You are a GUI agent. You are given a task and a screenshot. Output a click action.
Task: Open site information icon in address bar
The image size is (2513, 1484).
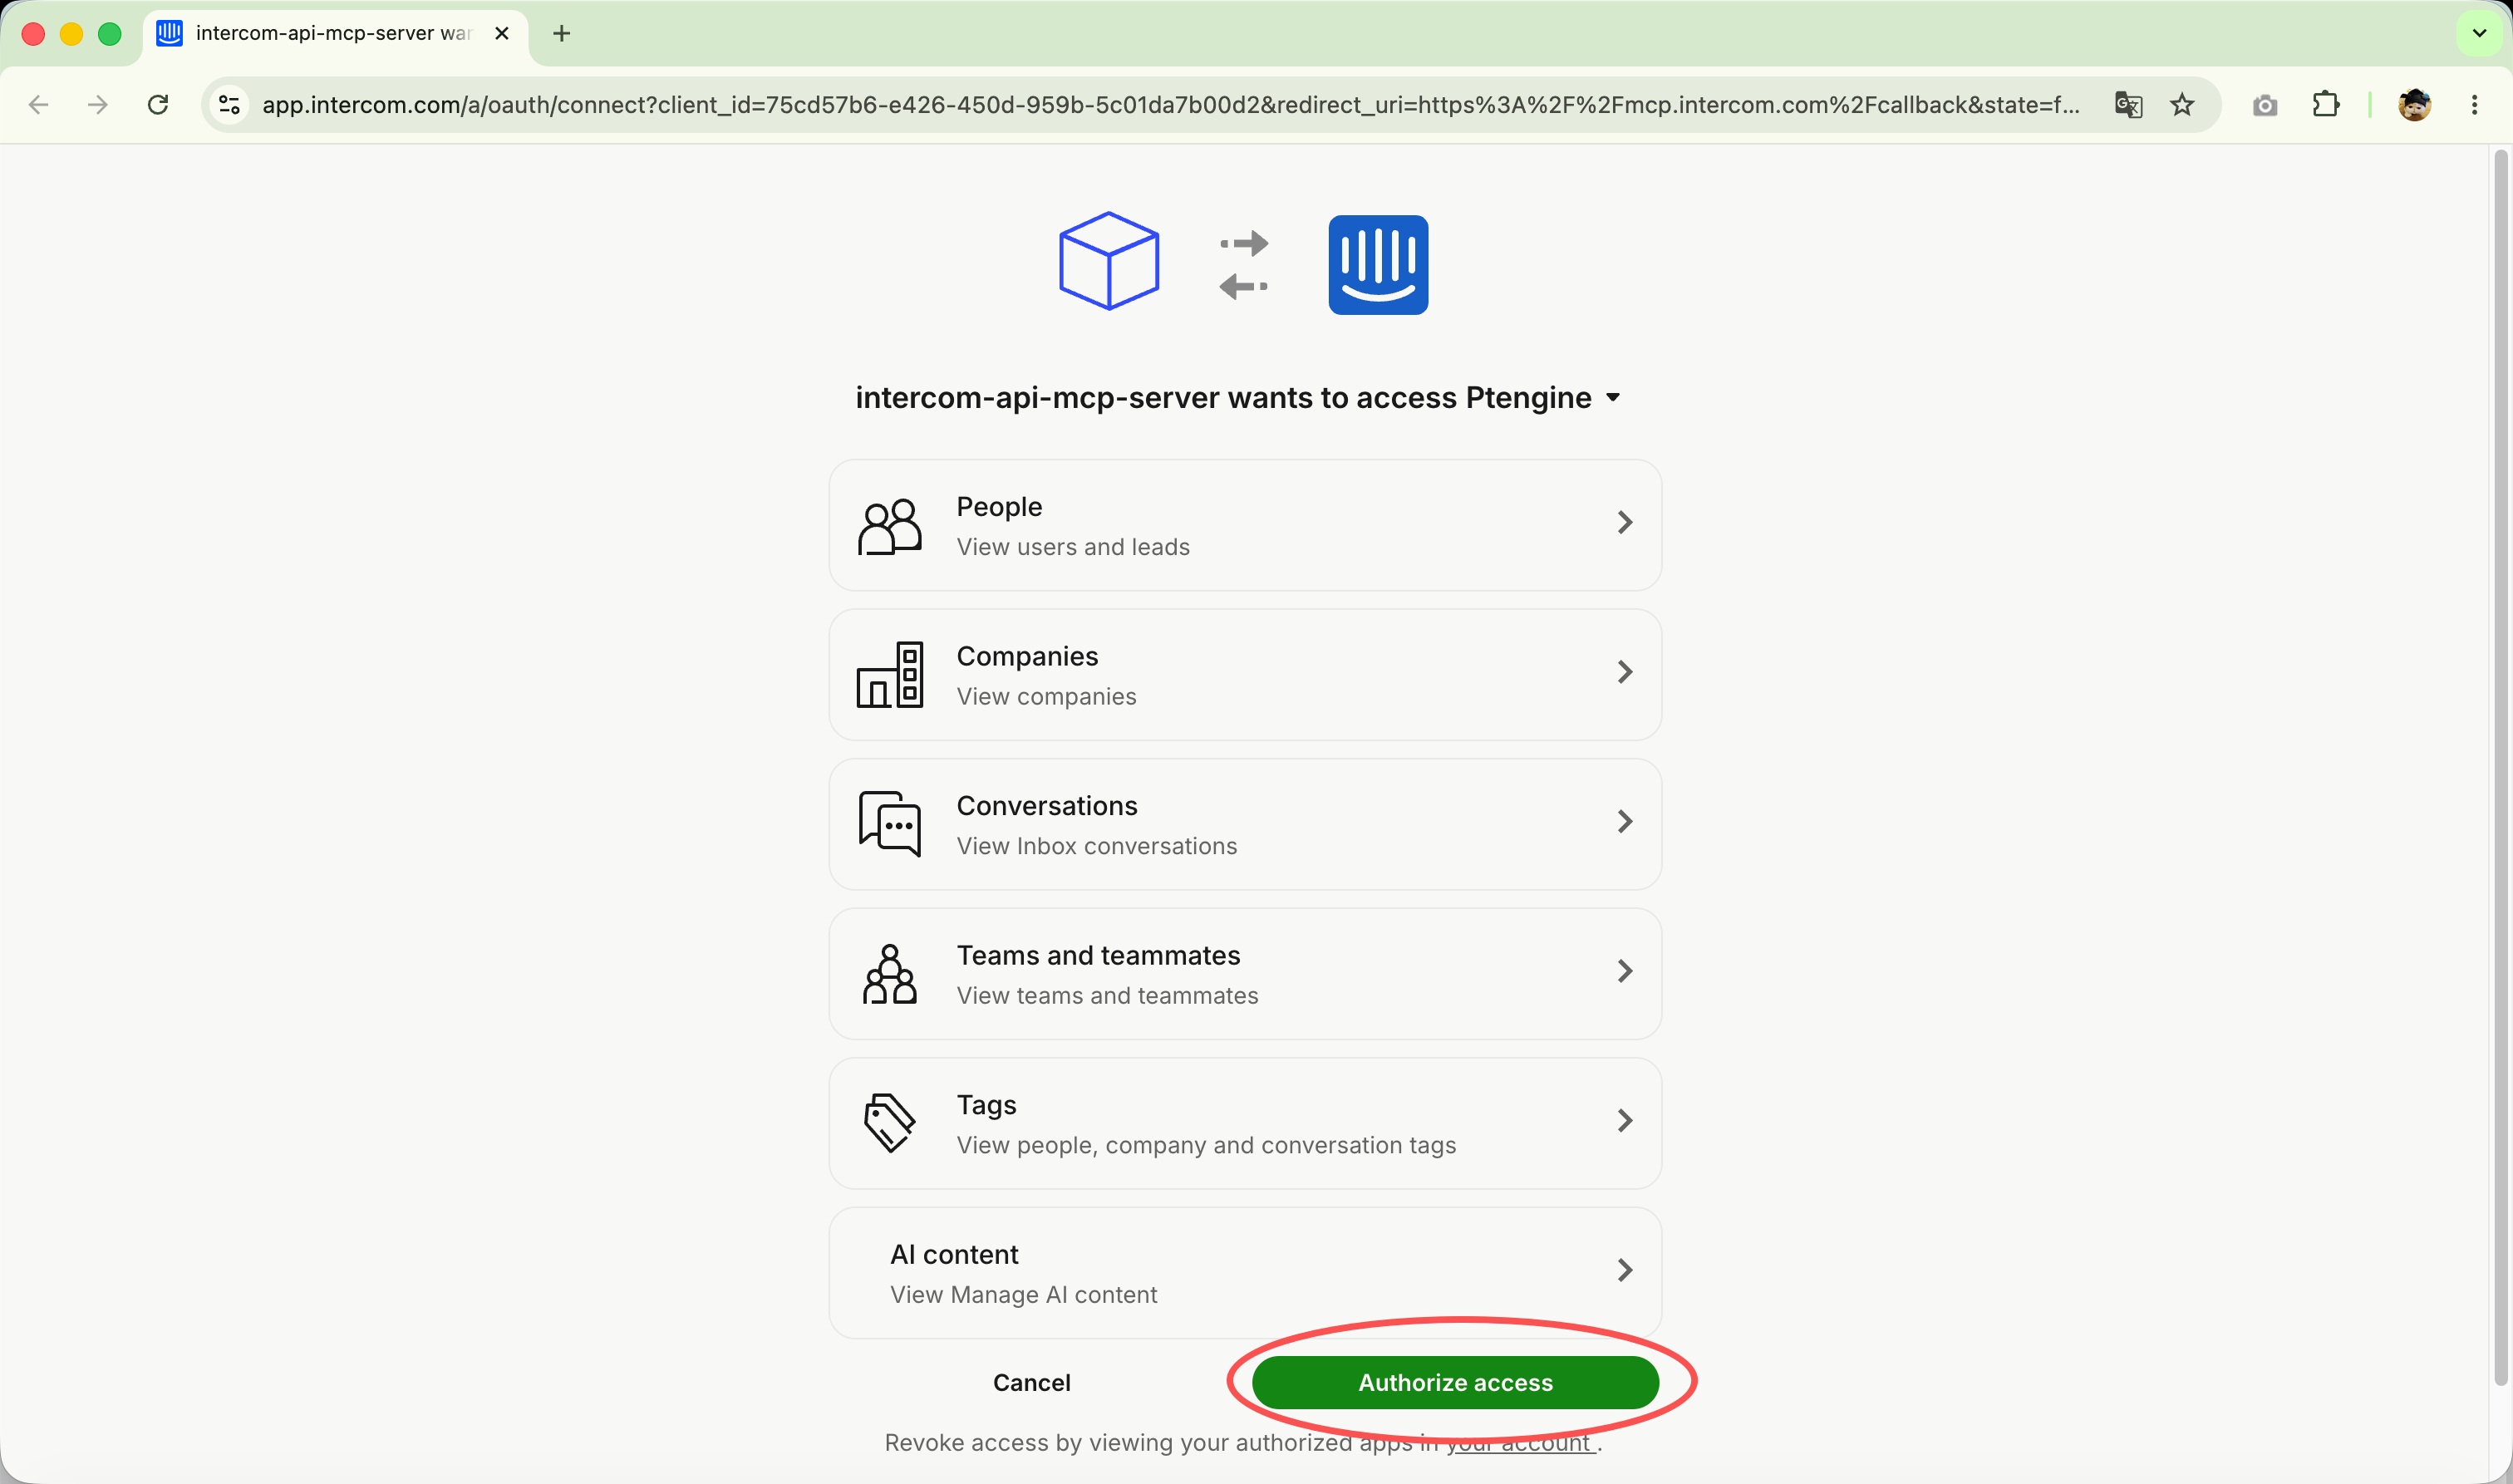tap(229, 105)
